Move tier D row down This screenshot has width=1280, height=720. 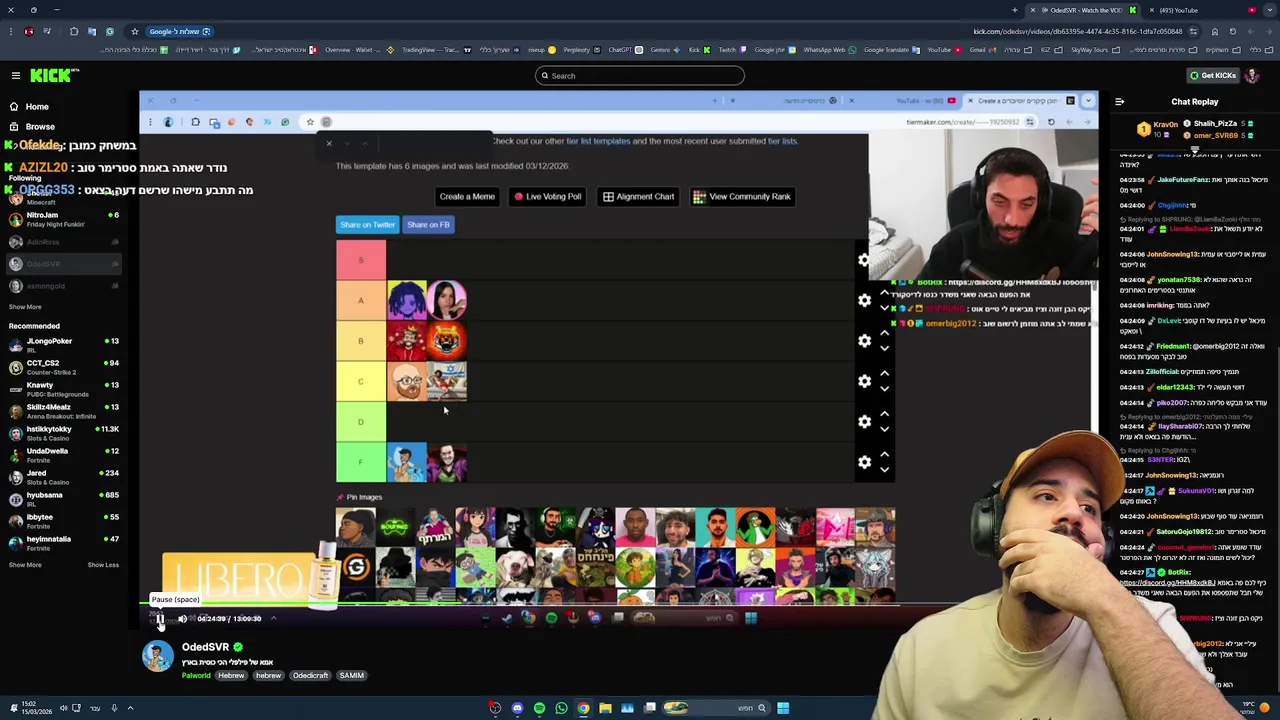(x=884, y=430)
